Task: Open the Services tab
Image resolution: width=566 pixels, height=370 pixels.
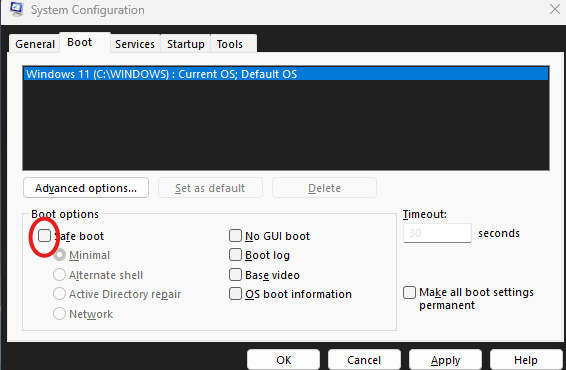Action: [135, 44]
